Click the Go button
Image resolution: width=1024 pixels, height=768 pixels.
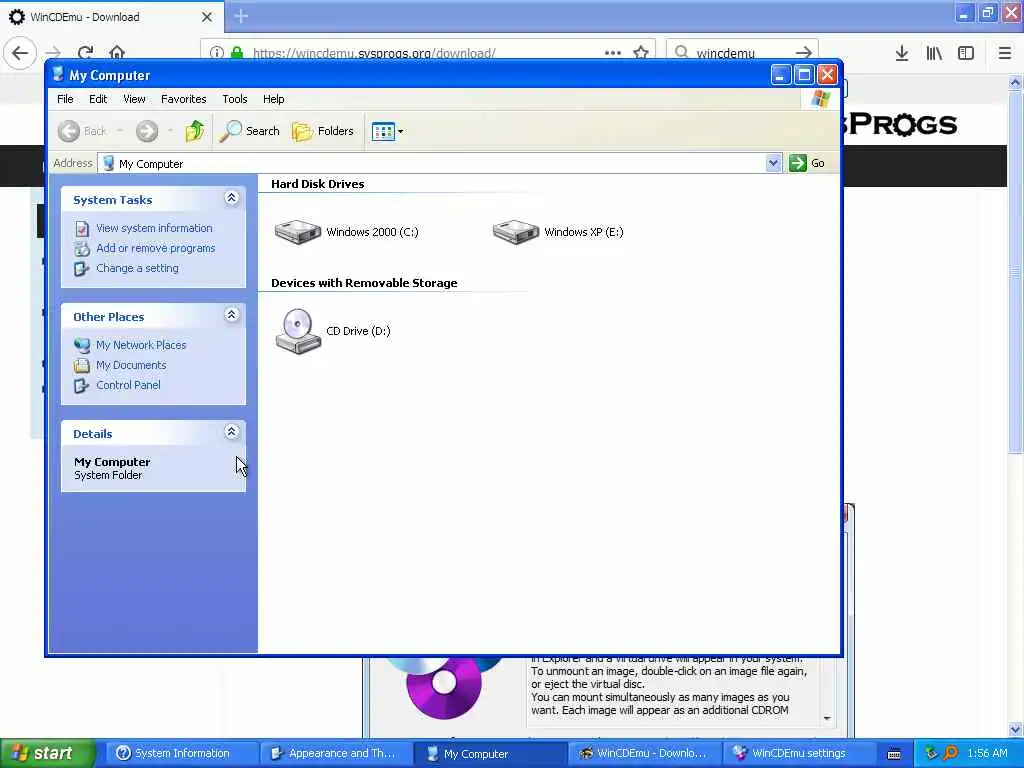click(807, 163)
